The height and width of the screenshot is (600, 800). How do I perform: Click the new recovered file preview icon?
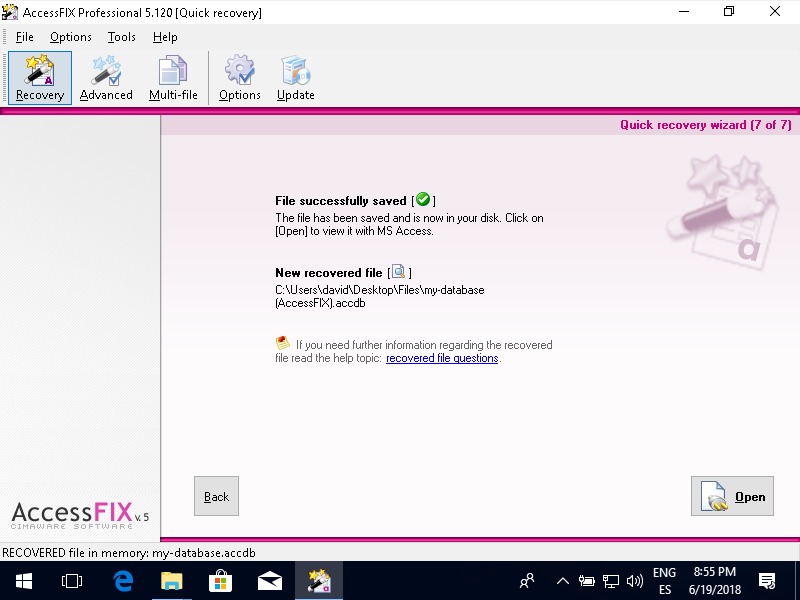click(x=398, y=272)
